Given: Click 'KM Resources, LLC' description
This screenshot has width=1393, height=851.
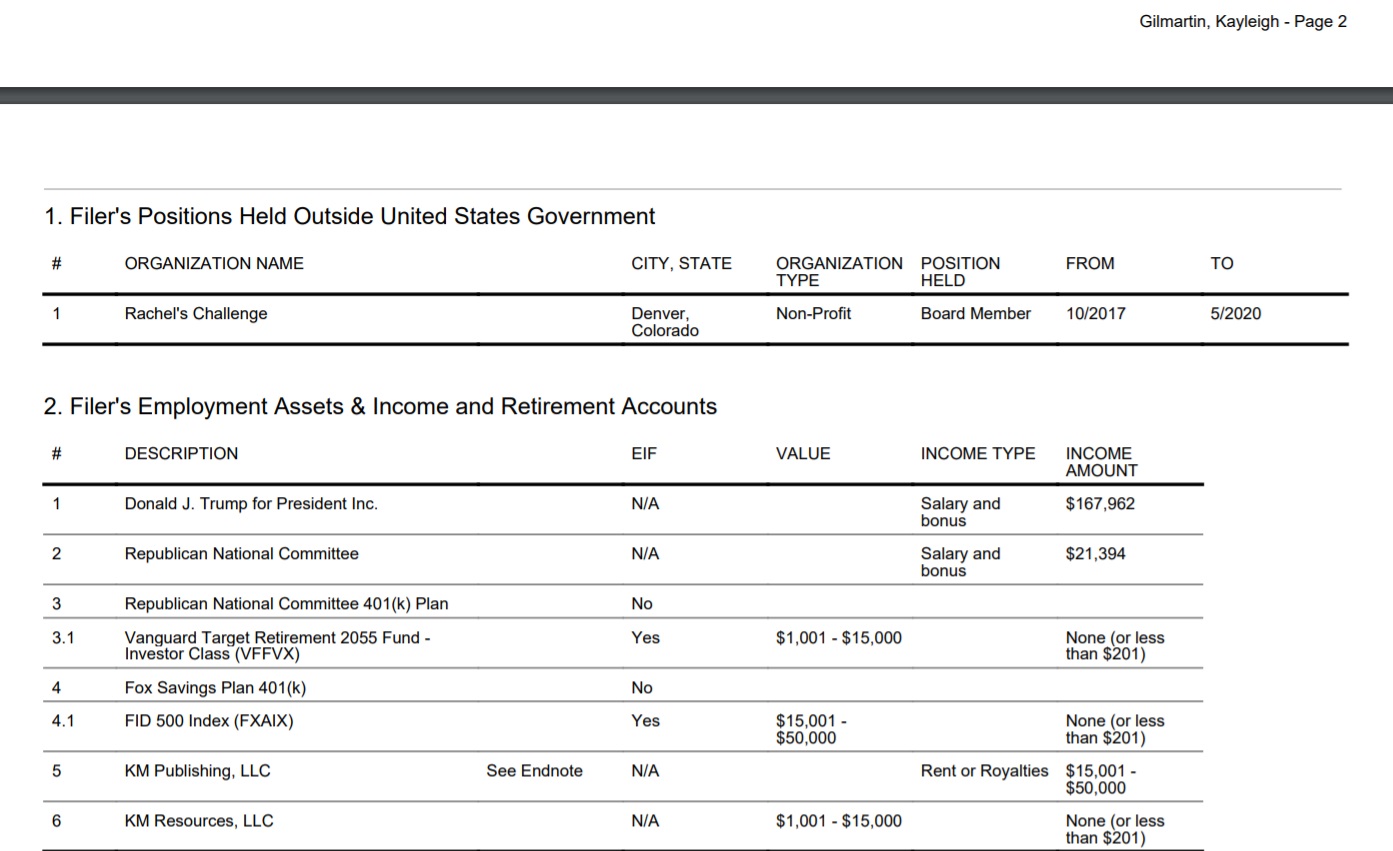Looking at the screenshot, I should pyautogui.click(x=198, y=821).
